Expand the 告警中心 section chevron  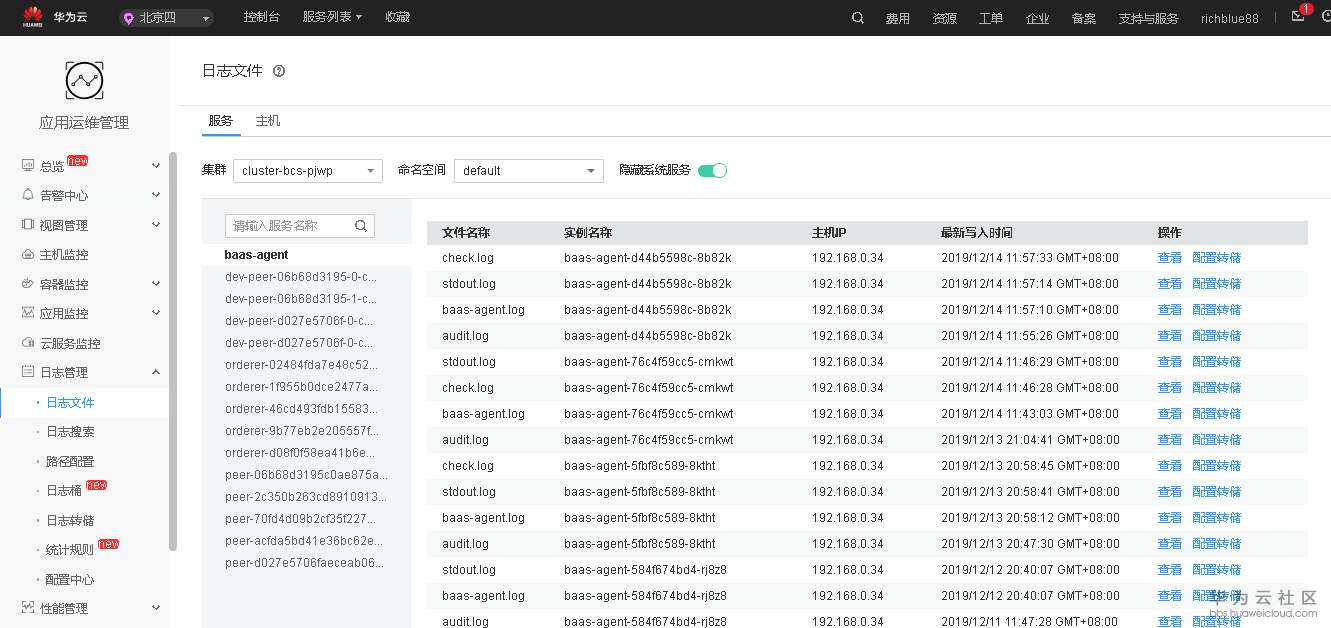coord(155,195)
